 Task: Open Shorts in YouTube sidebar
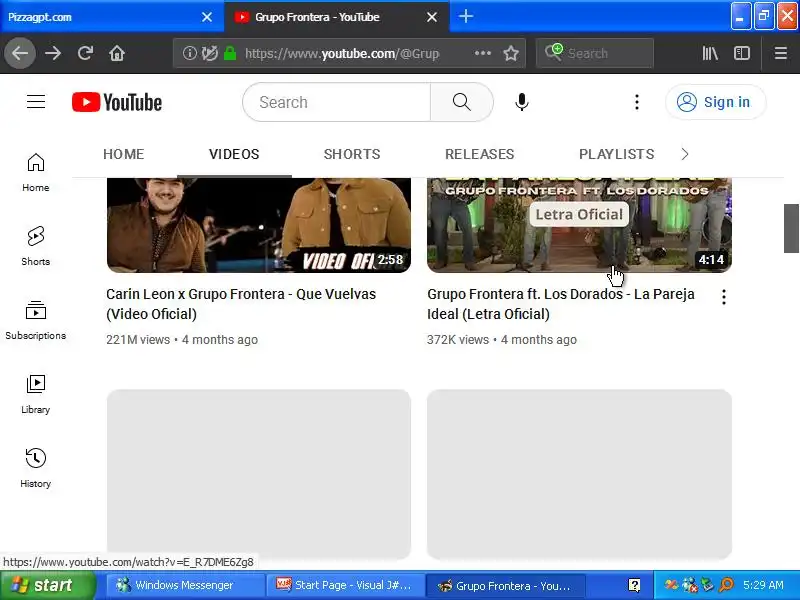36,246
